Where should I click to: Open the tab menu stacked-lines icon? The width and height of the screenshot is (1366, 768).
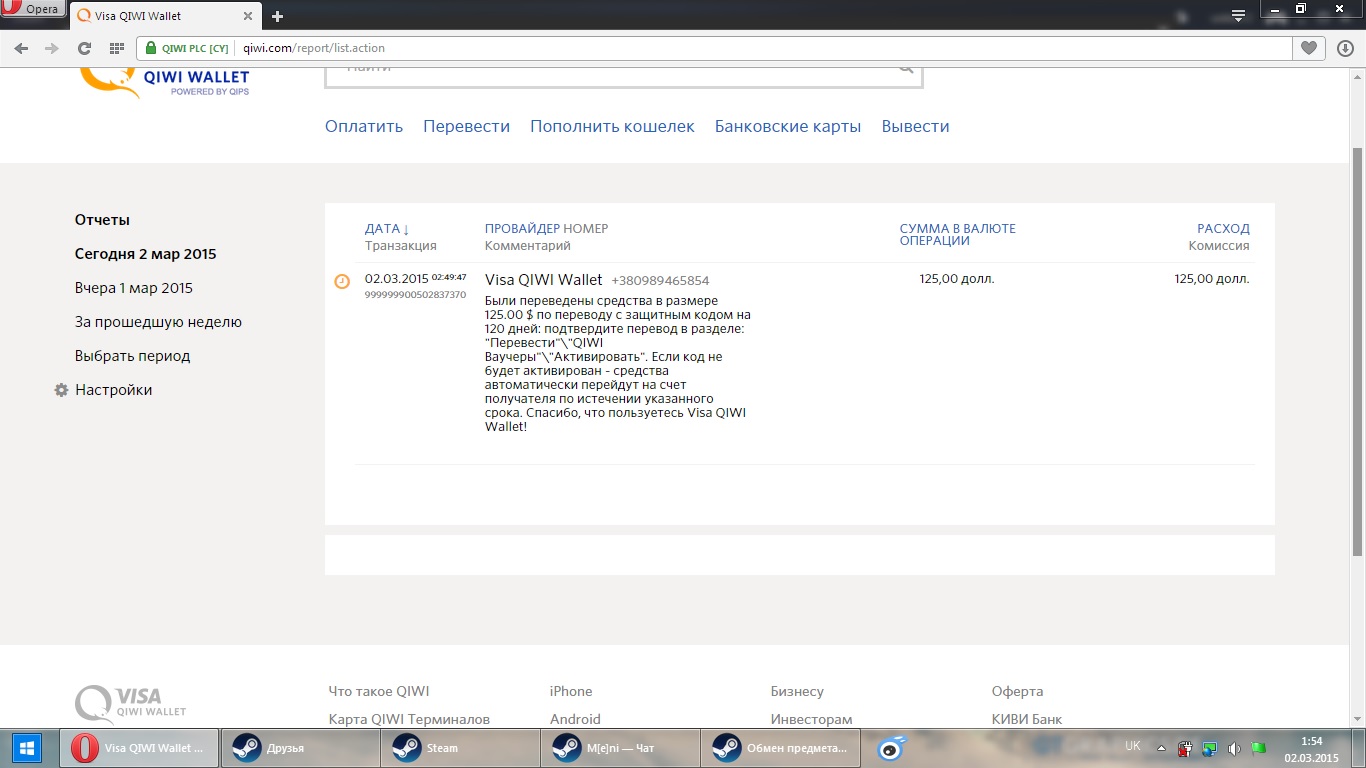point(1238,15)
